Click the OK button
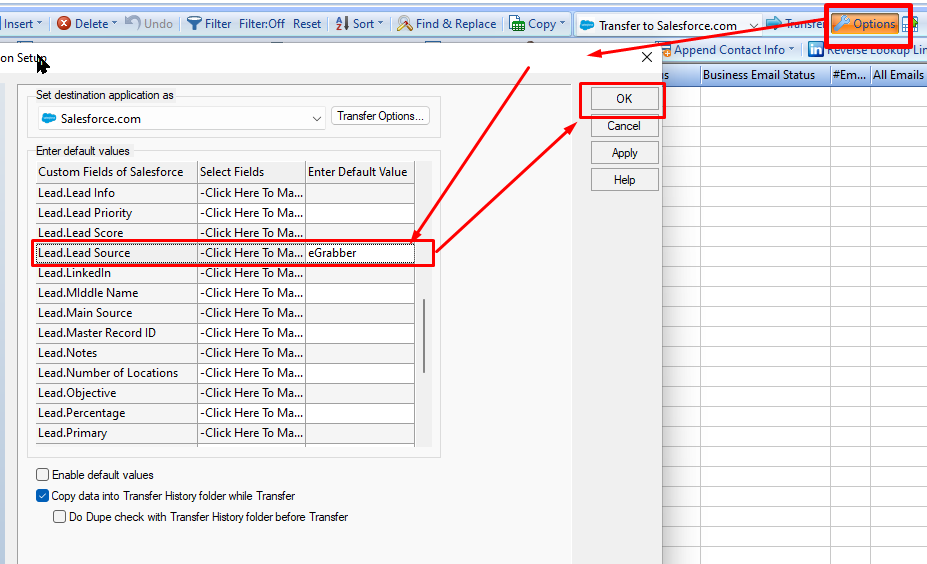The image size is (927, 564). click(624, 99)
